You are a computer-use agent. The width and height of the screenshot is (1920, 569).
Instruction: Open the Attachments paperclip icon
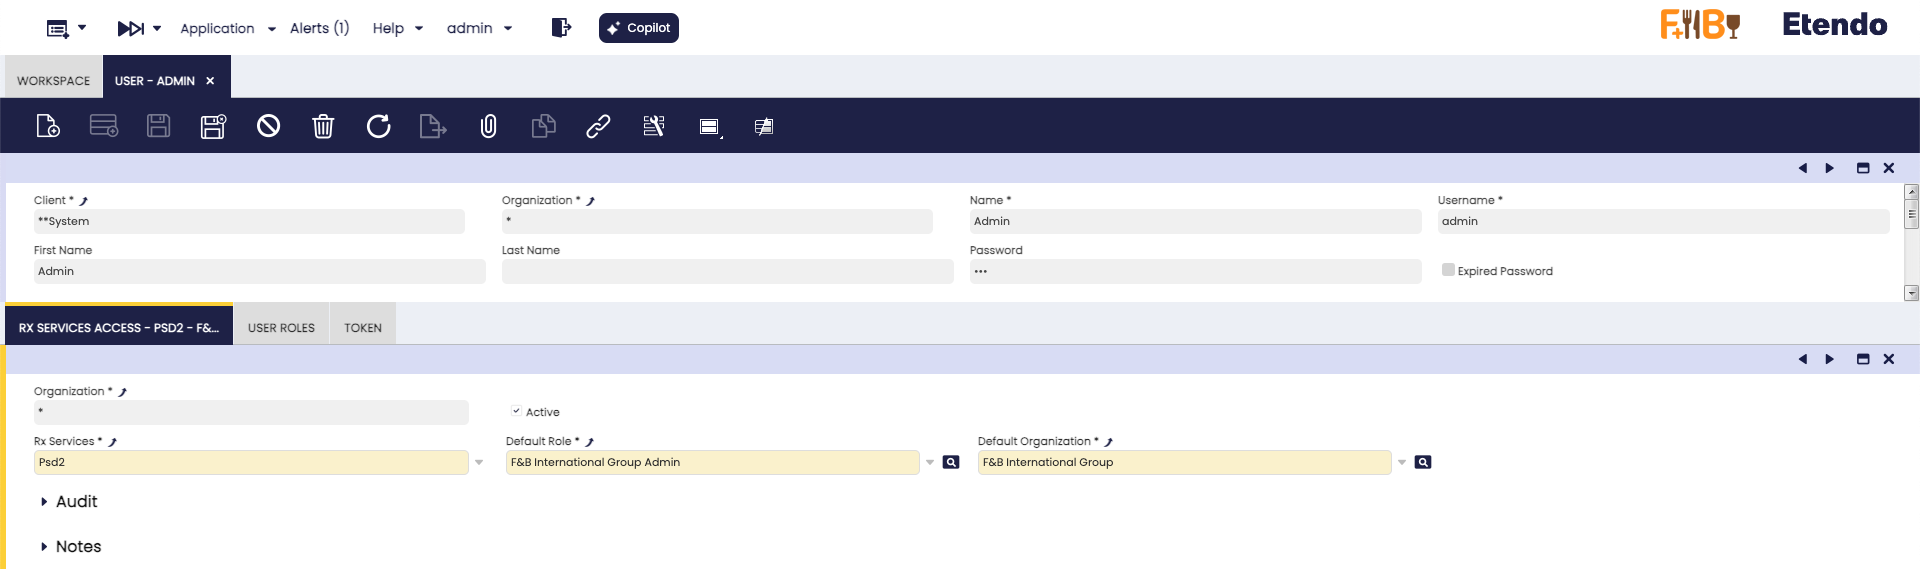tap(488, 126)
